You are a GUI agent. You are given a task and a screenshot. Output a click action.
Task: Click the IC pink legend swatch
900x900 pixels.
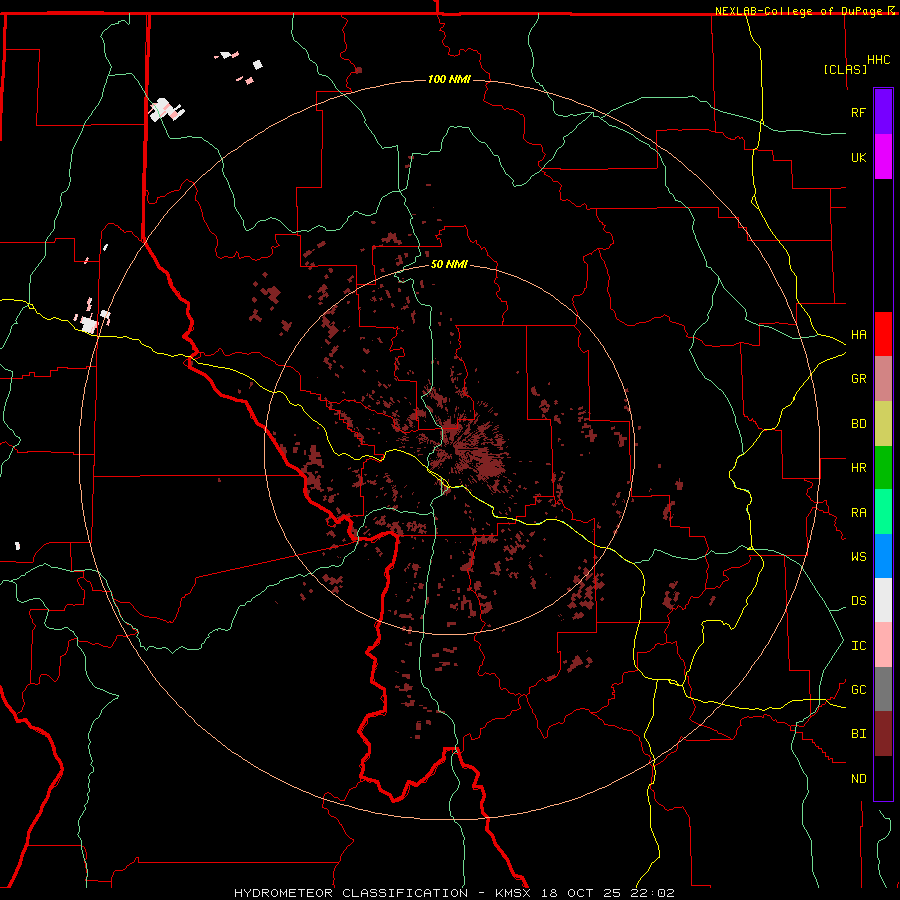(883, 645)
